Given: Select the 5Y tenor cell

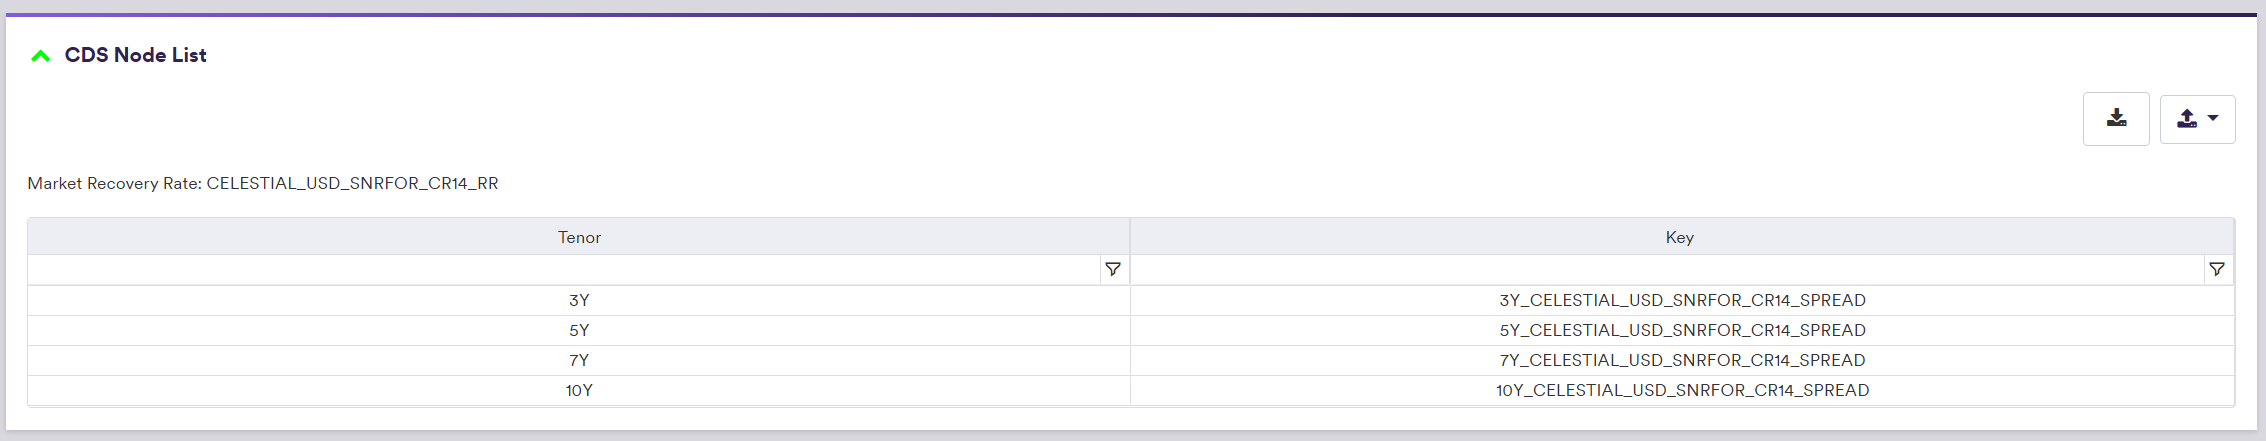Looking at the screenshot, I should [579, 330].
